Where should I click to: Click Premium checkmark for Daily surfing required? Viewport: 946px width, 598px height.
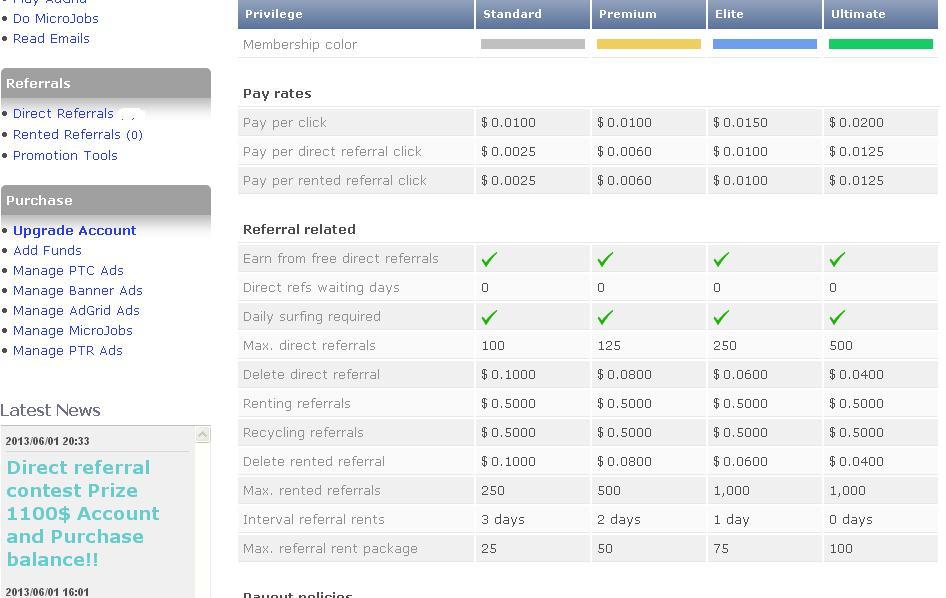[x=605, y=317]
